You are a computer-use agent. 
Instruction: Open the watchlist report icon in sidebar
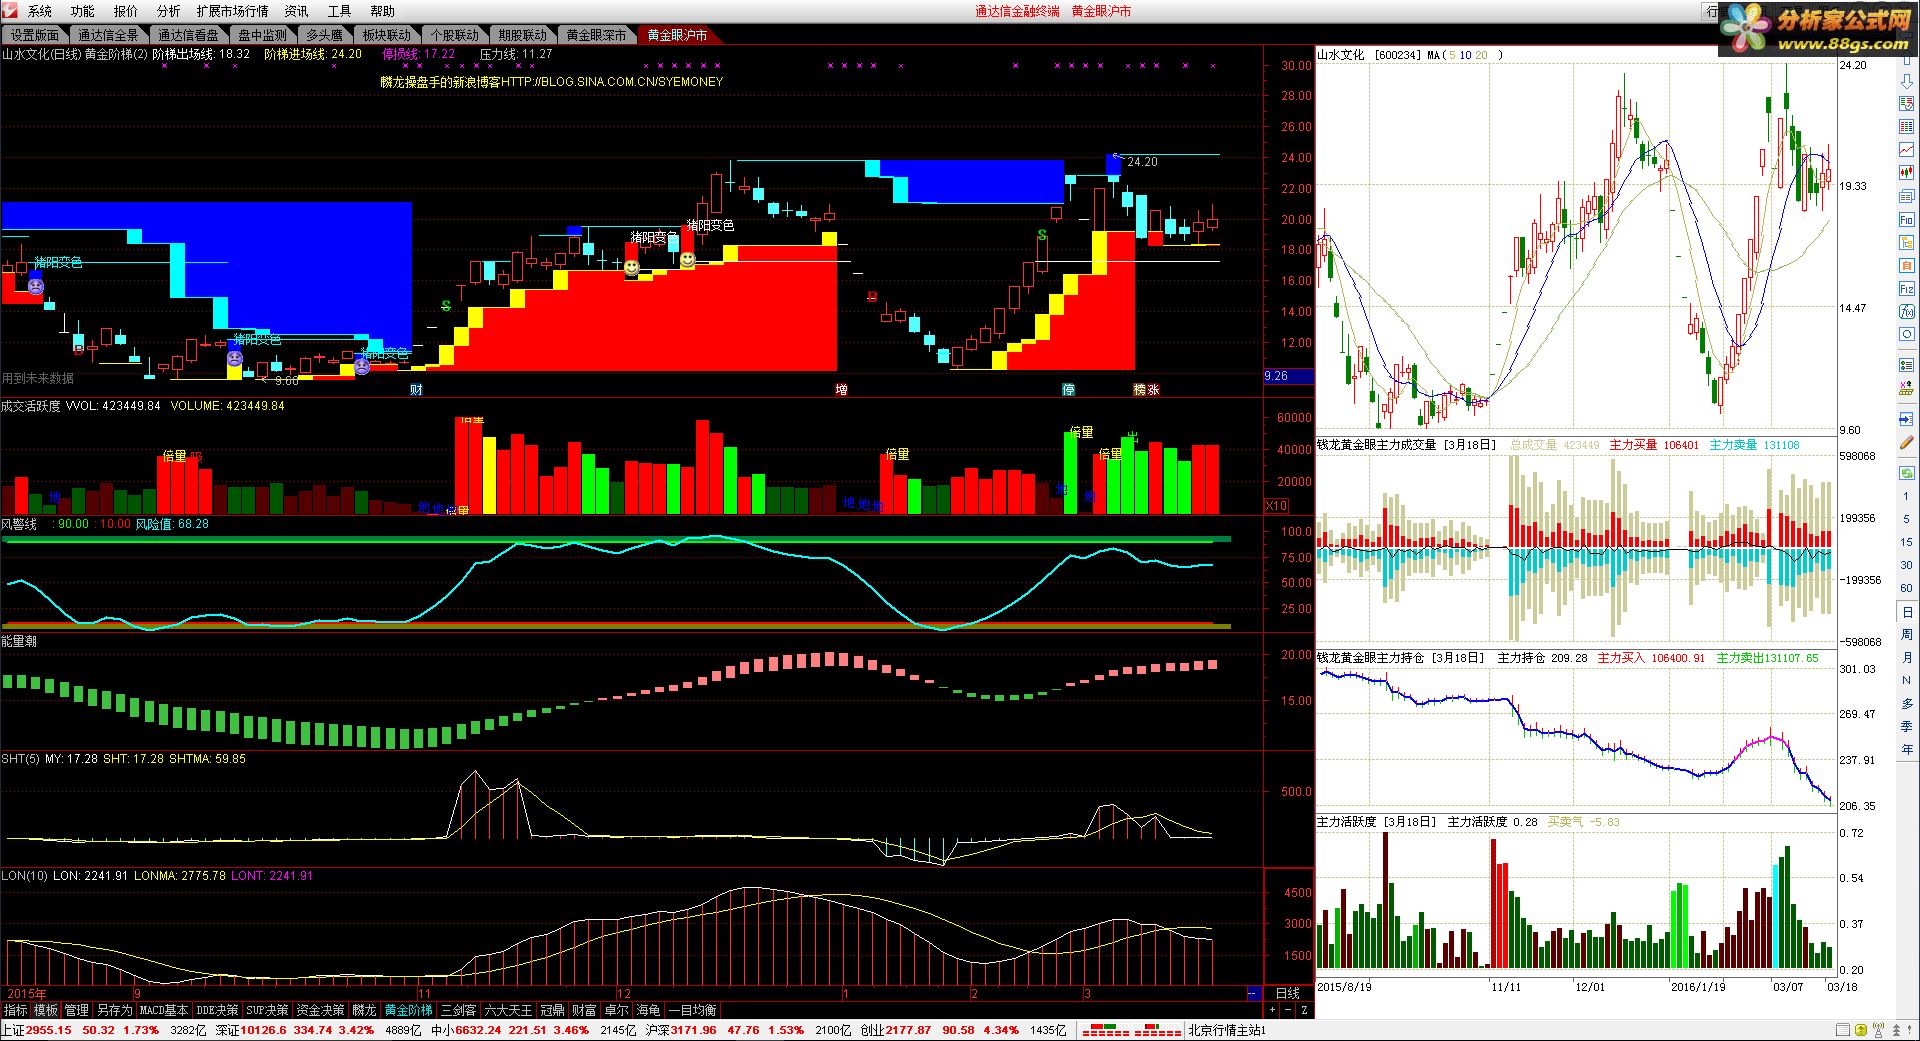pyautogui.click(x=1906, y=104)
